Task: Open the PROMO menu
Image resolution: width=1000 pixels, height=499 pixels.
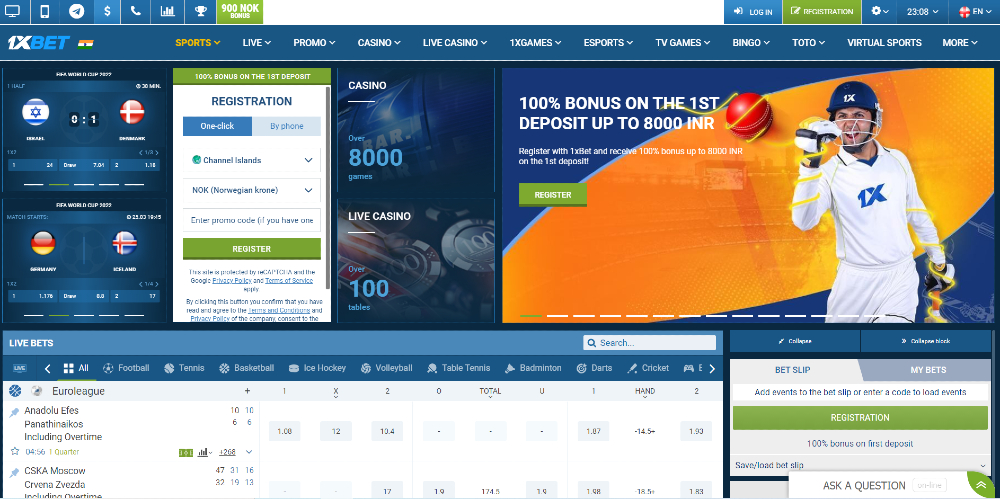Action: pos(314,43)
